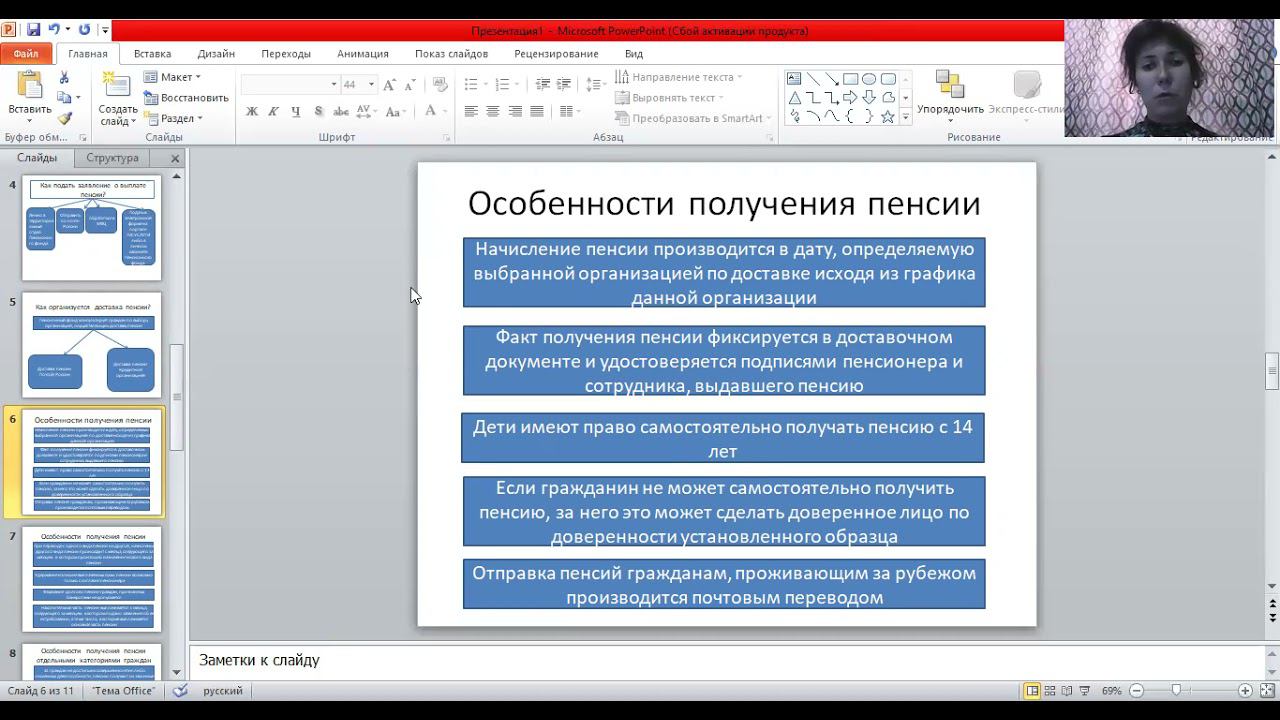The width and height of the screenshot is (1280, 720).
Task: Decrease the list indent level
Action: pyautogui.click(x=542, y=84)
